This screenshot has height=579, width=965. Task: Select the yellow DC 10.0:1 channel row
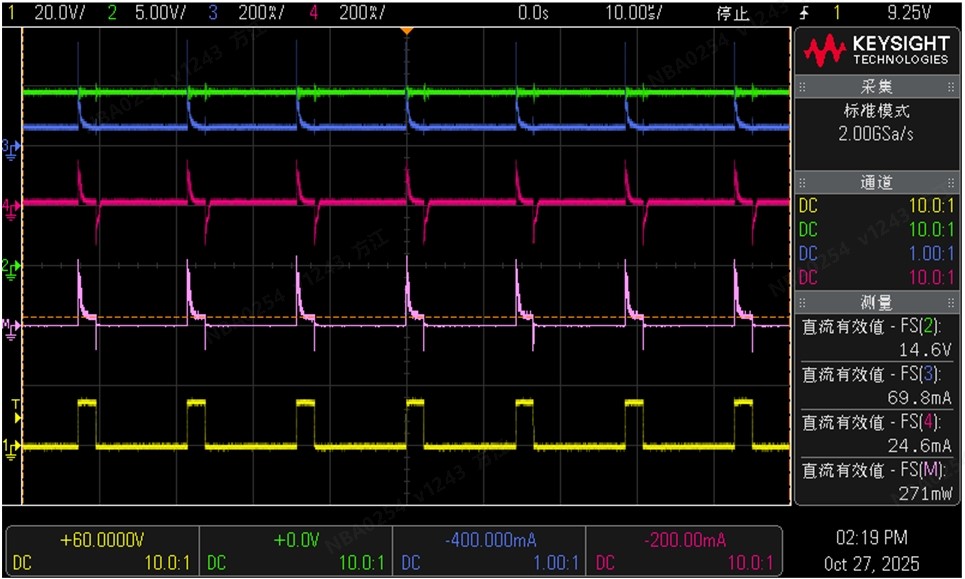tap(876, 206)
